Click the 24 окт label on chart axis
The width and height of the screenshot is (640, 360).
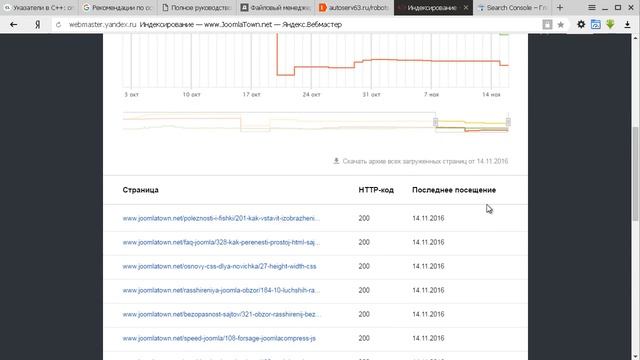click(311, 95)
